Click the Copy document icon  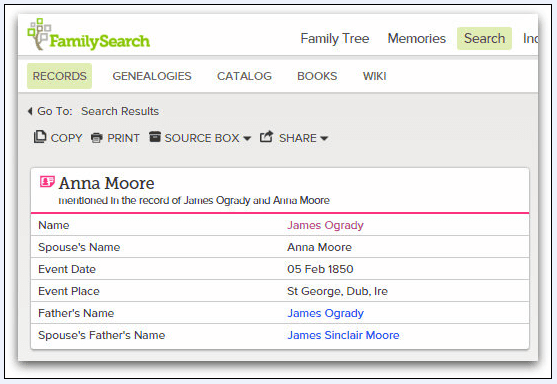pyautogui.click(x=40, y=136)
